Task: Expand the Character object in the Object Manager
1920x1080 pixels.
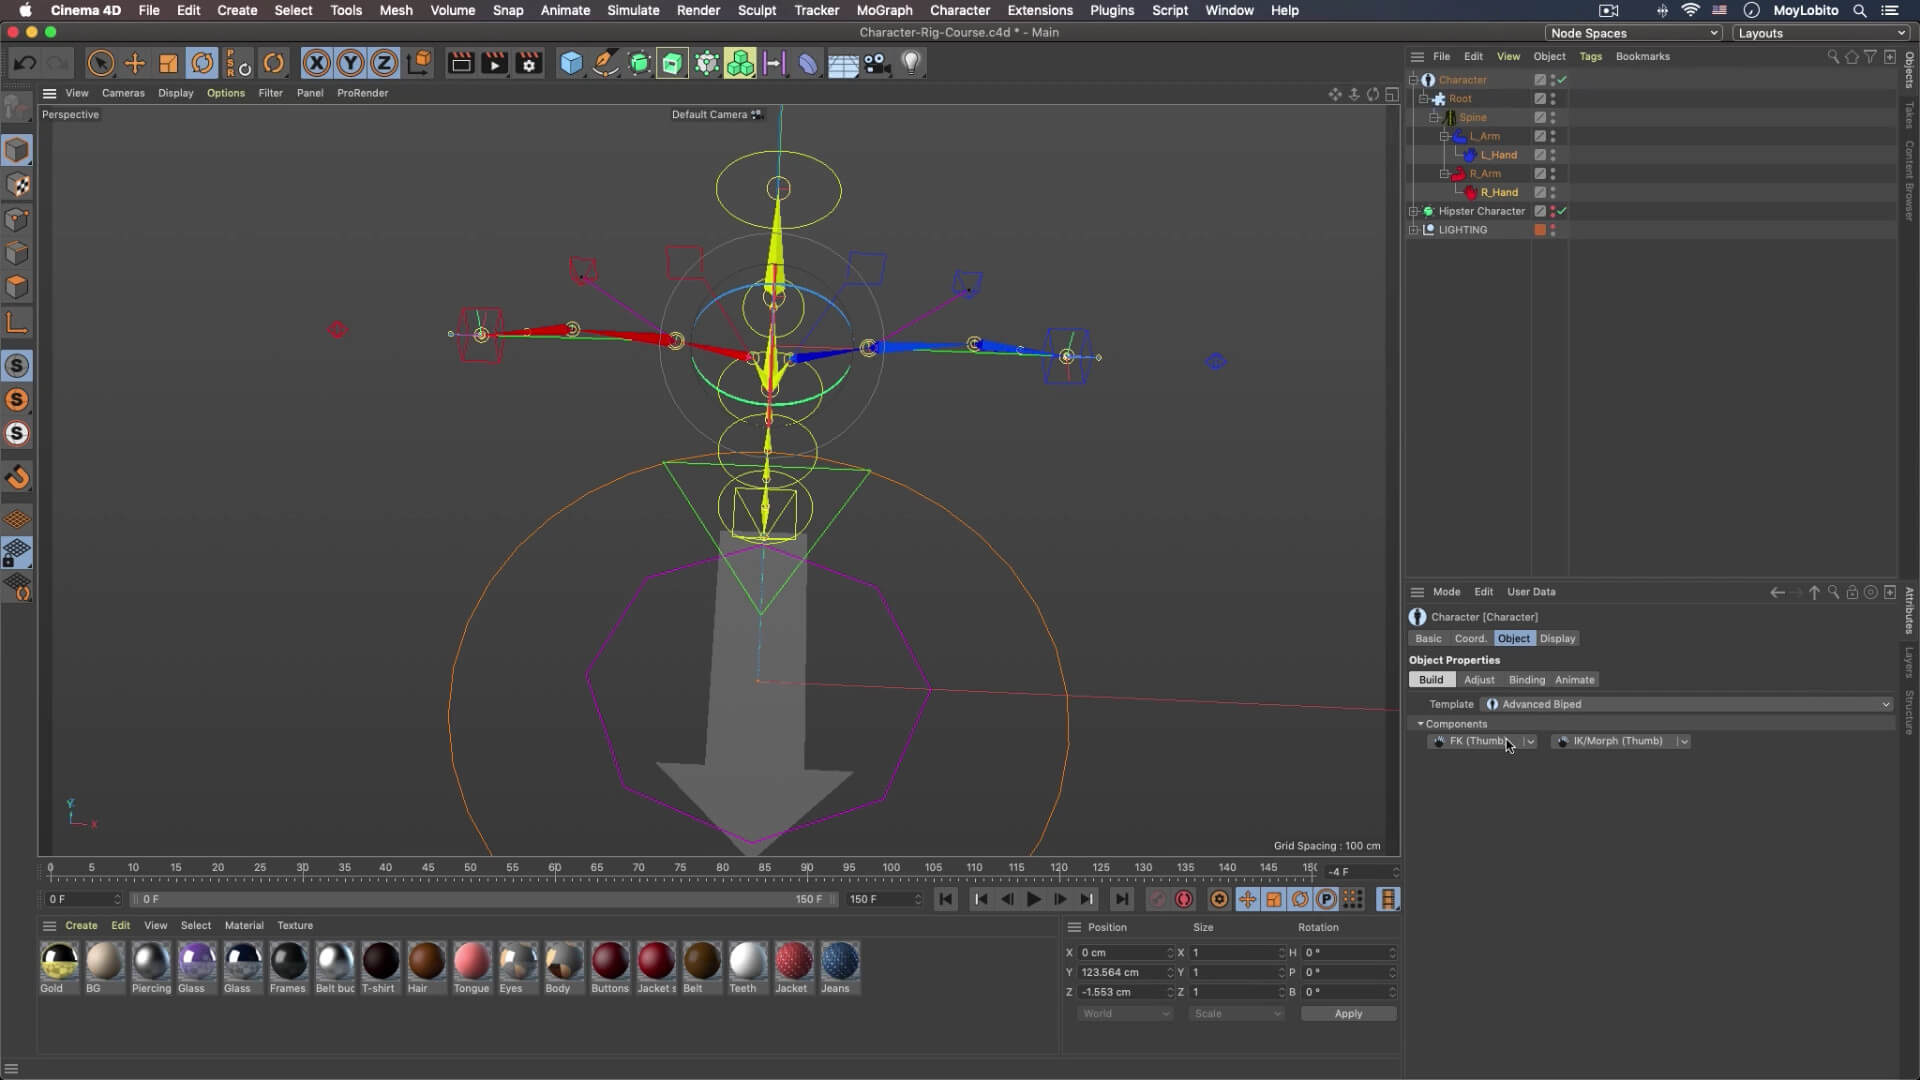Action: (1413, 79)
